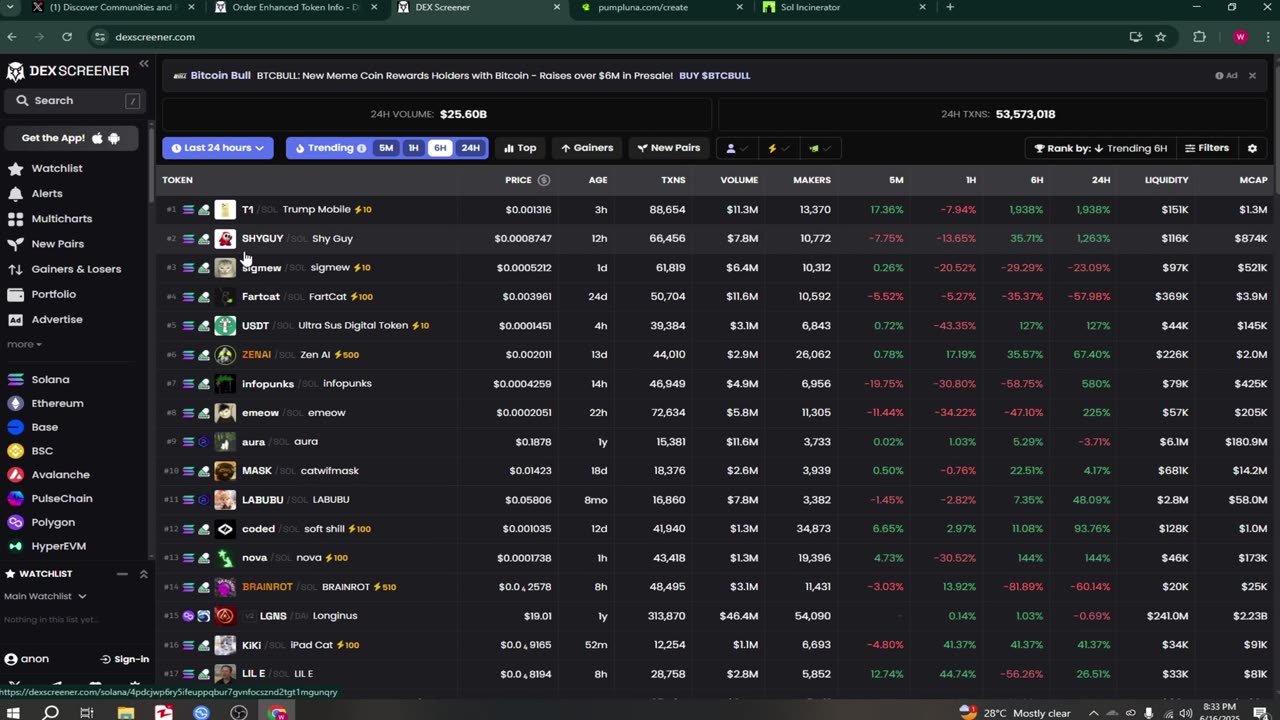1280x720 pixels.
Task: Select the BSC chain
Action: [x=42, y=451]
